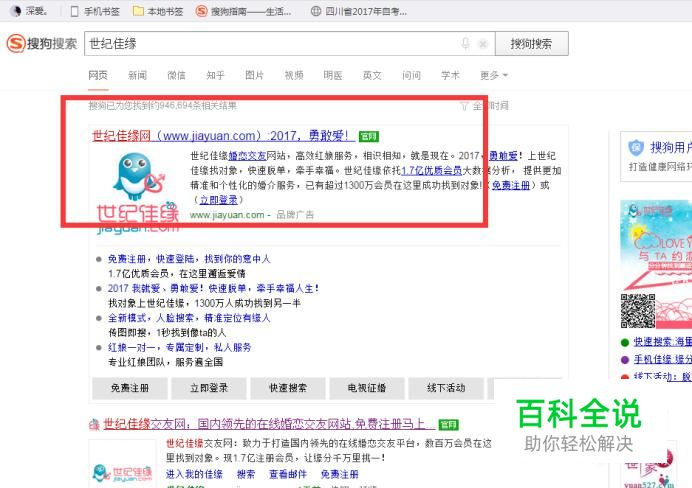Open 免费注册，快速登陆，找到你的意中人 link
The width and height of the screenshot is (692, 488).
[x=189, y=259]
